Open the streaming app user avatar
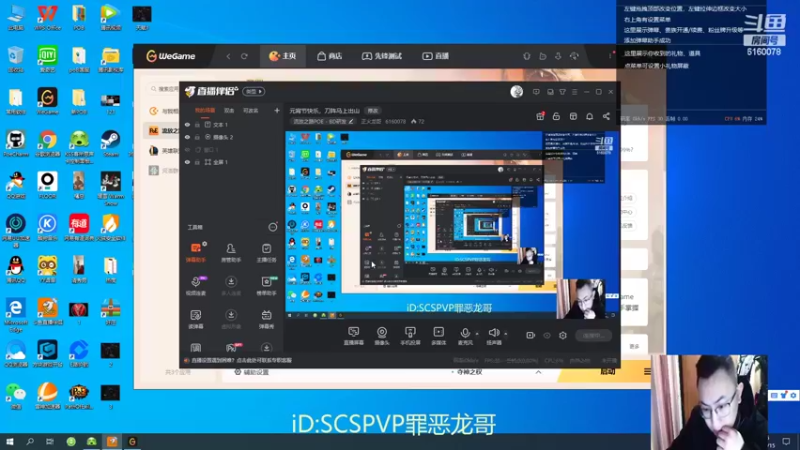The image size is (800, 450). pyautogui.click(x=516, y=92)
